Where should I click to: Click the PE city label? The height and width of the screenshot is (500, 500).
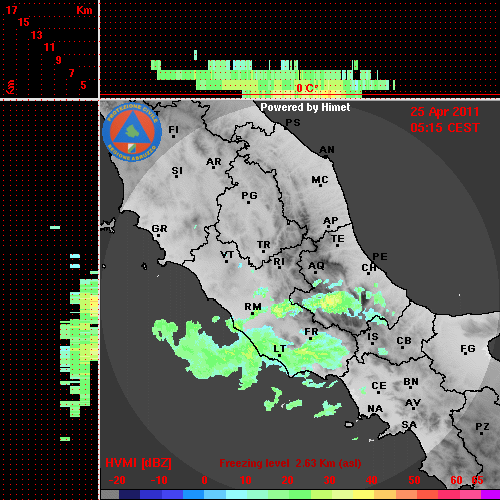click(x=380, y=257)
